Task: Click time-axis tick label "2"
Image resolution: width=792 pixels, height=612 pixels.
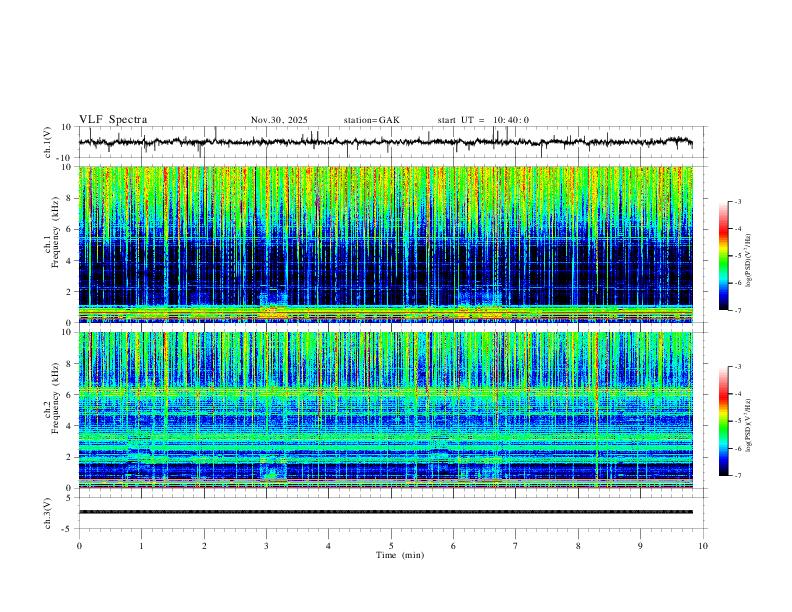Action: point(204,546)
